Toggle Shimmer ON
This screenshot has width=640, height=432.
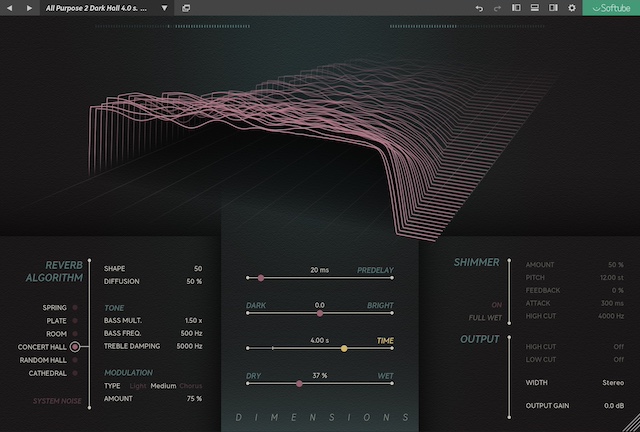point(496,304)
